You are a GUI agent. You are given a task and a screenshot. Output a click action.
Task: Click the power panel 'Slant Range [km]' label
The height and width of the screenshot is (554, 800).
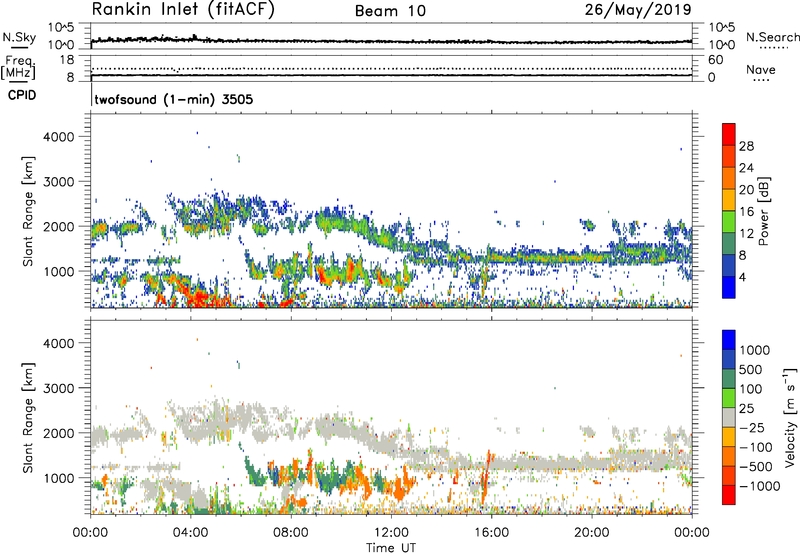pos(28,211)
